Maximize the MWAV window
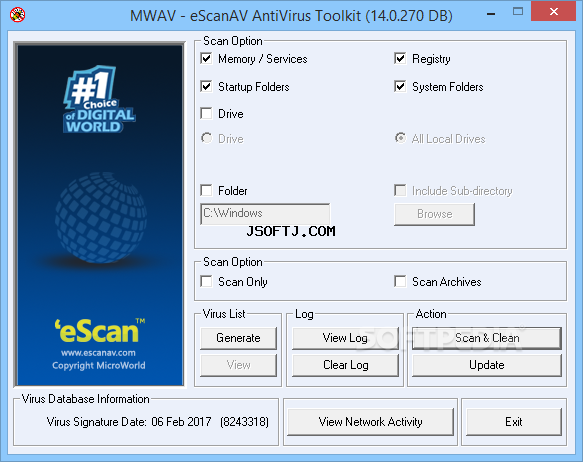 (x=518, y=12)
